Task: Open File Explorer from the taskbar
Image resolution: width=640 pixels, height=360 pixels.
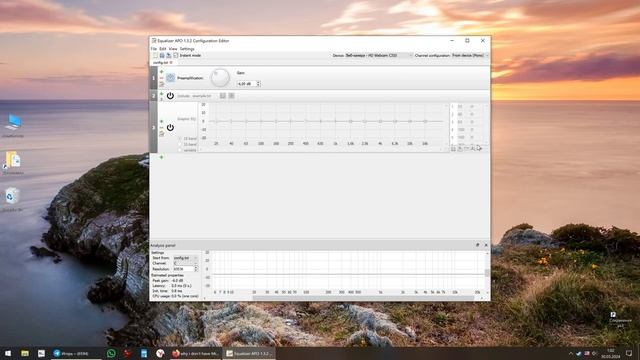Action: pyautogui.click(x=25, y=353)
